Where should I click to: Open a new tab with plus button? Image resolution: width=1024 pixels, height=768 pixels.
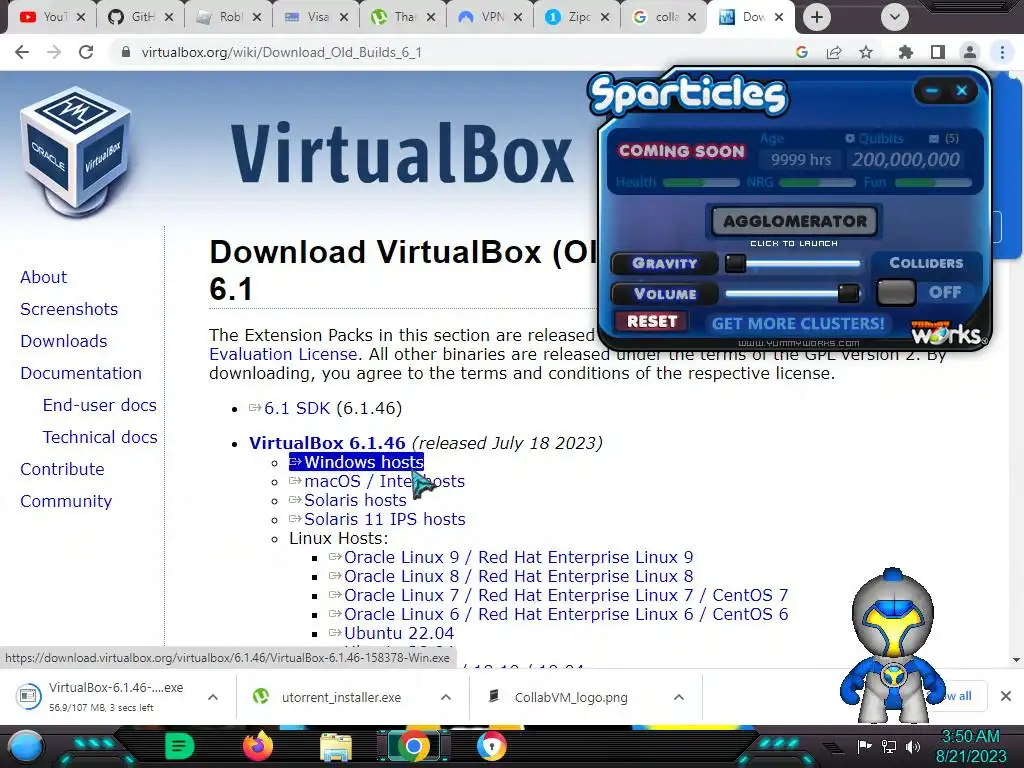point(817,17)
